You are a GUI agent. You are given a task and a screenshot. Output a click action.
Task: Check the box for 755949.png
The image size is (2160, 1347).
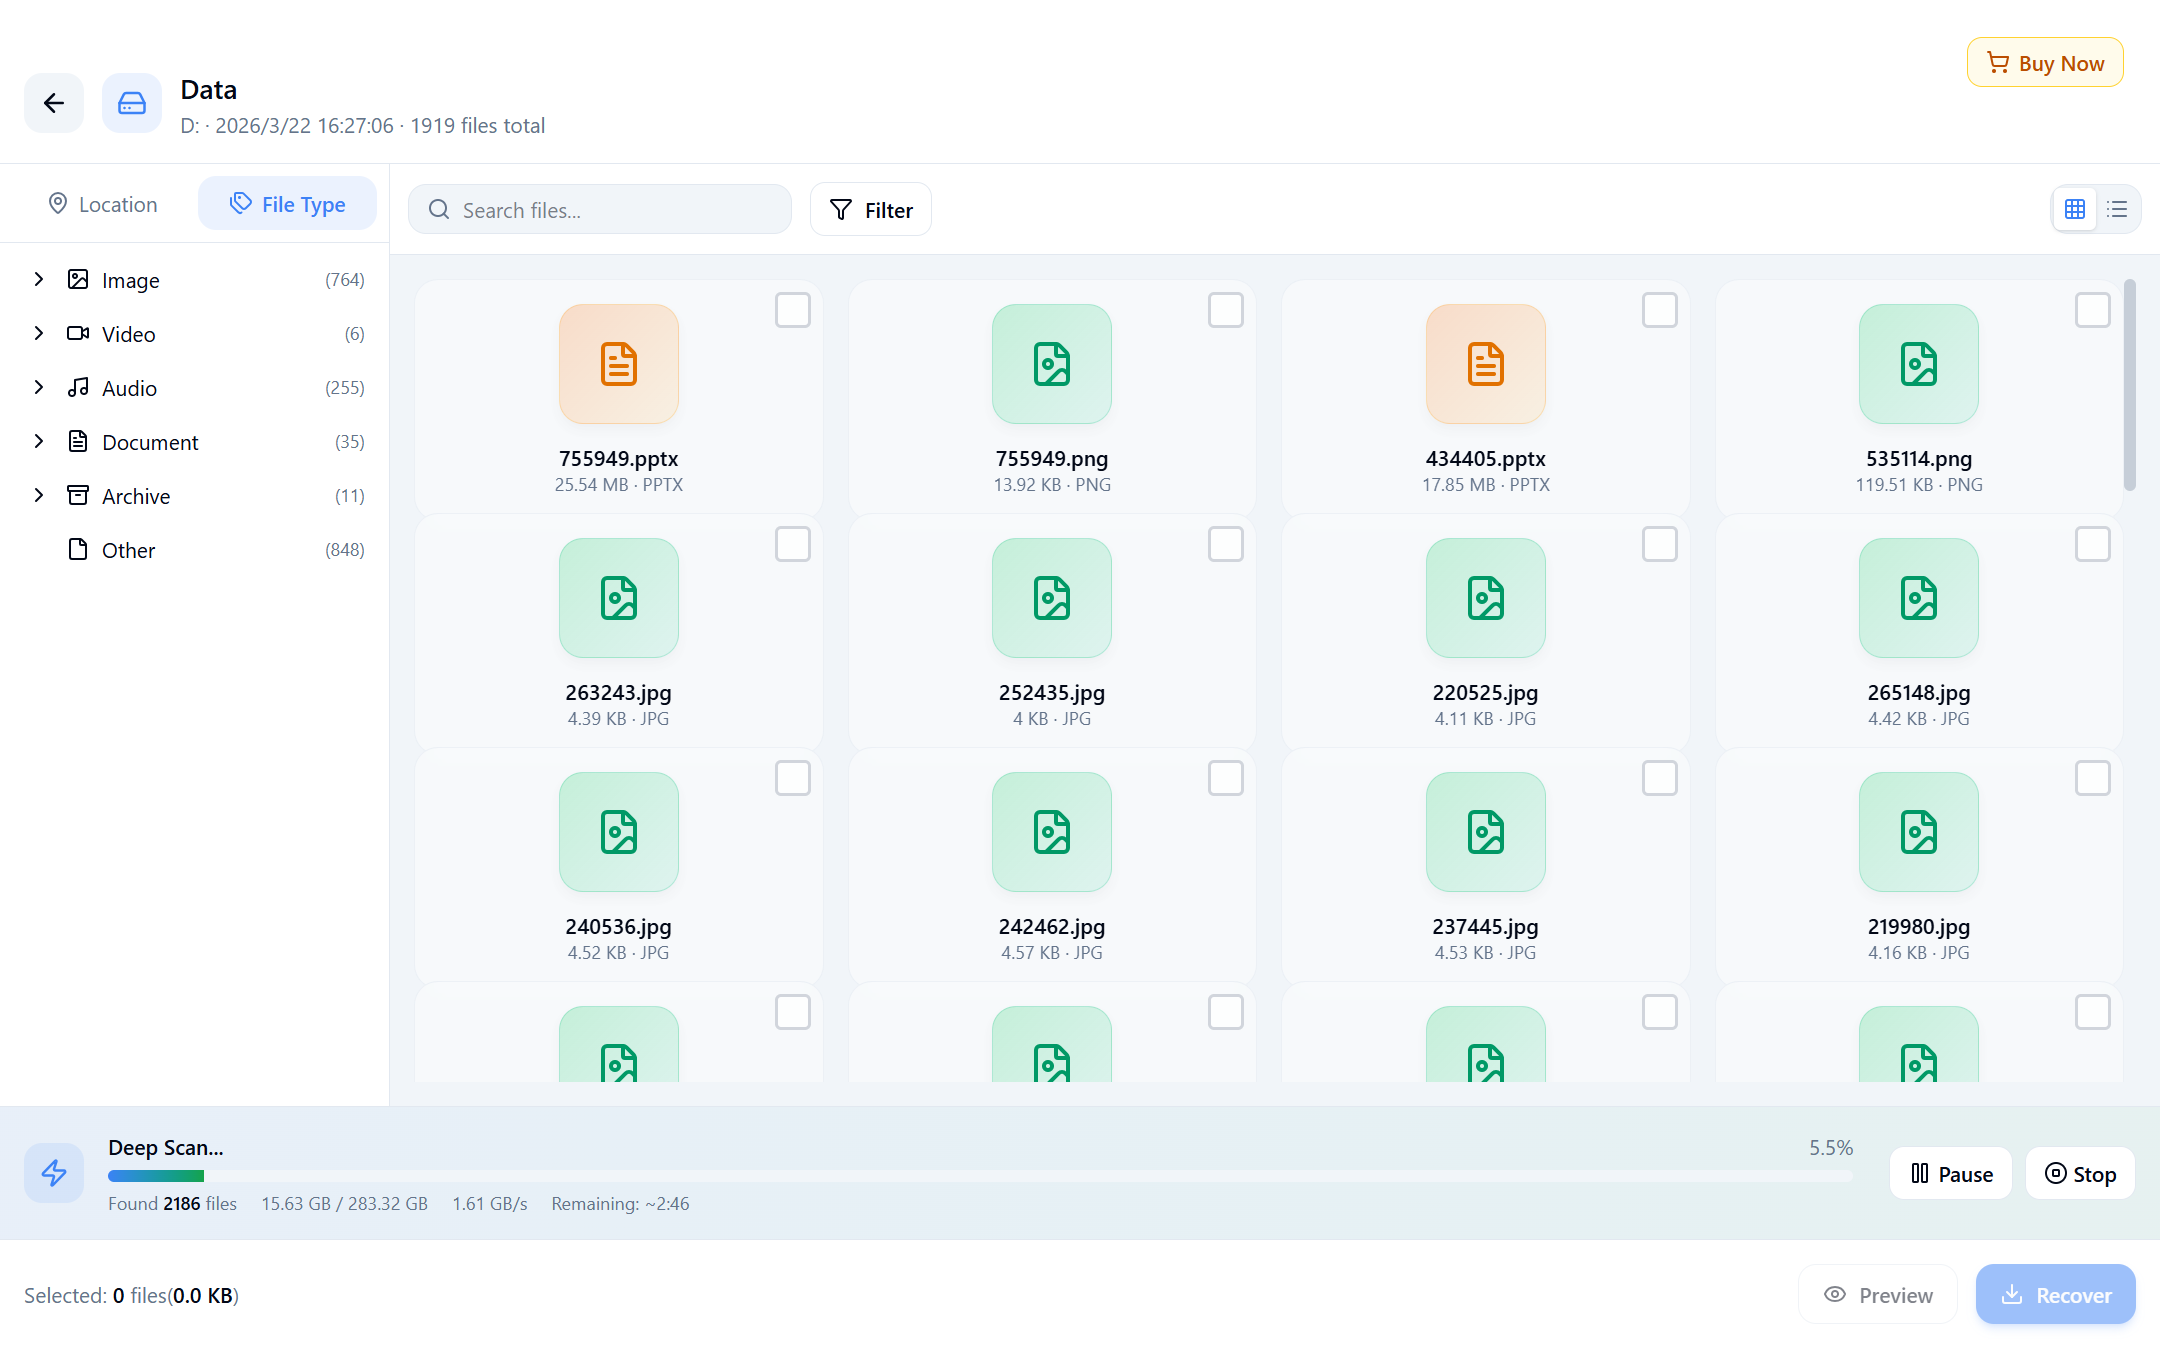tap(1225, 310)
